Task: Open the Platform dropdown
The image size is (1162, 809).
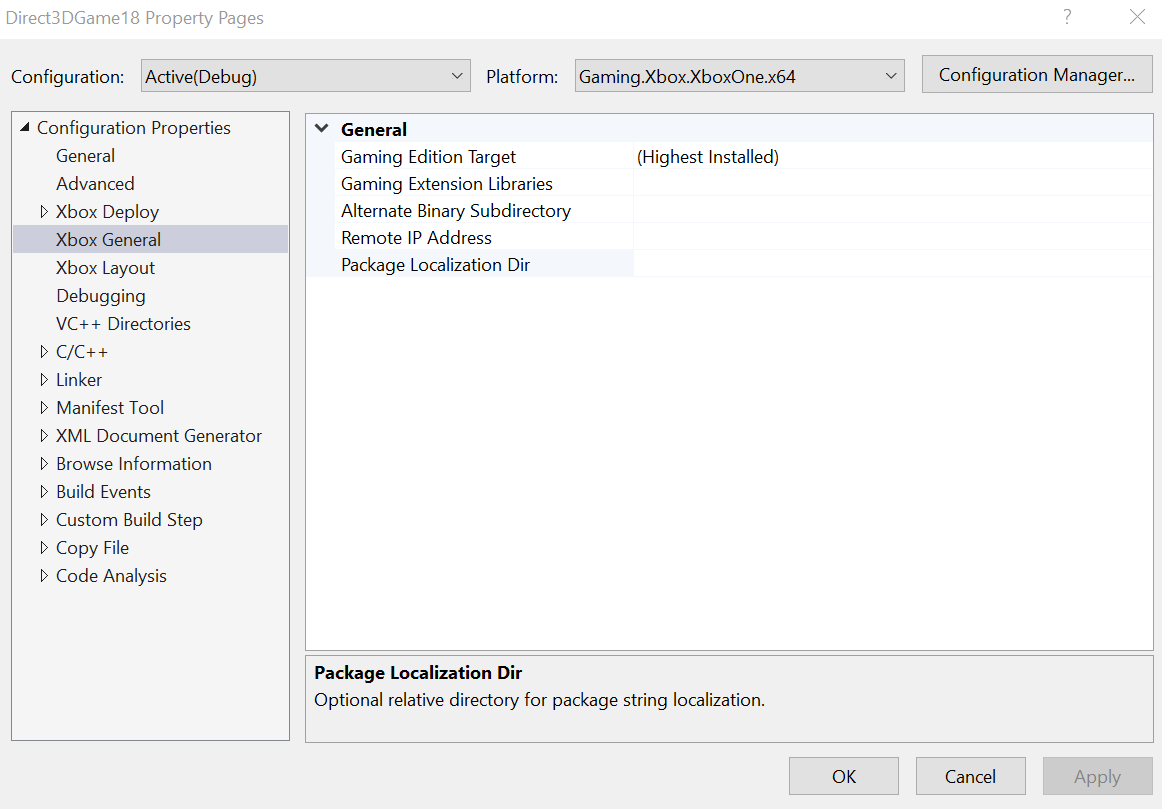Action: click(x=740, y=76)
